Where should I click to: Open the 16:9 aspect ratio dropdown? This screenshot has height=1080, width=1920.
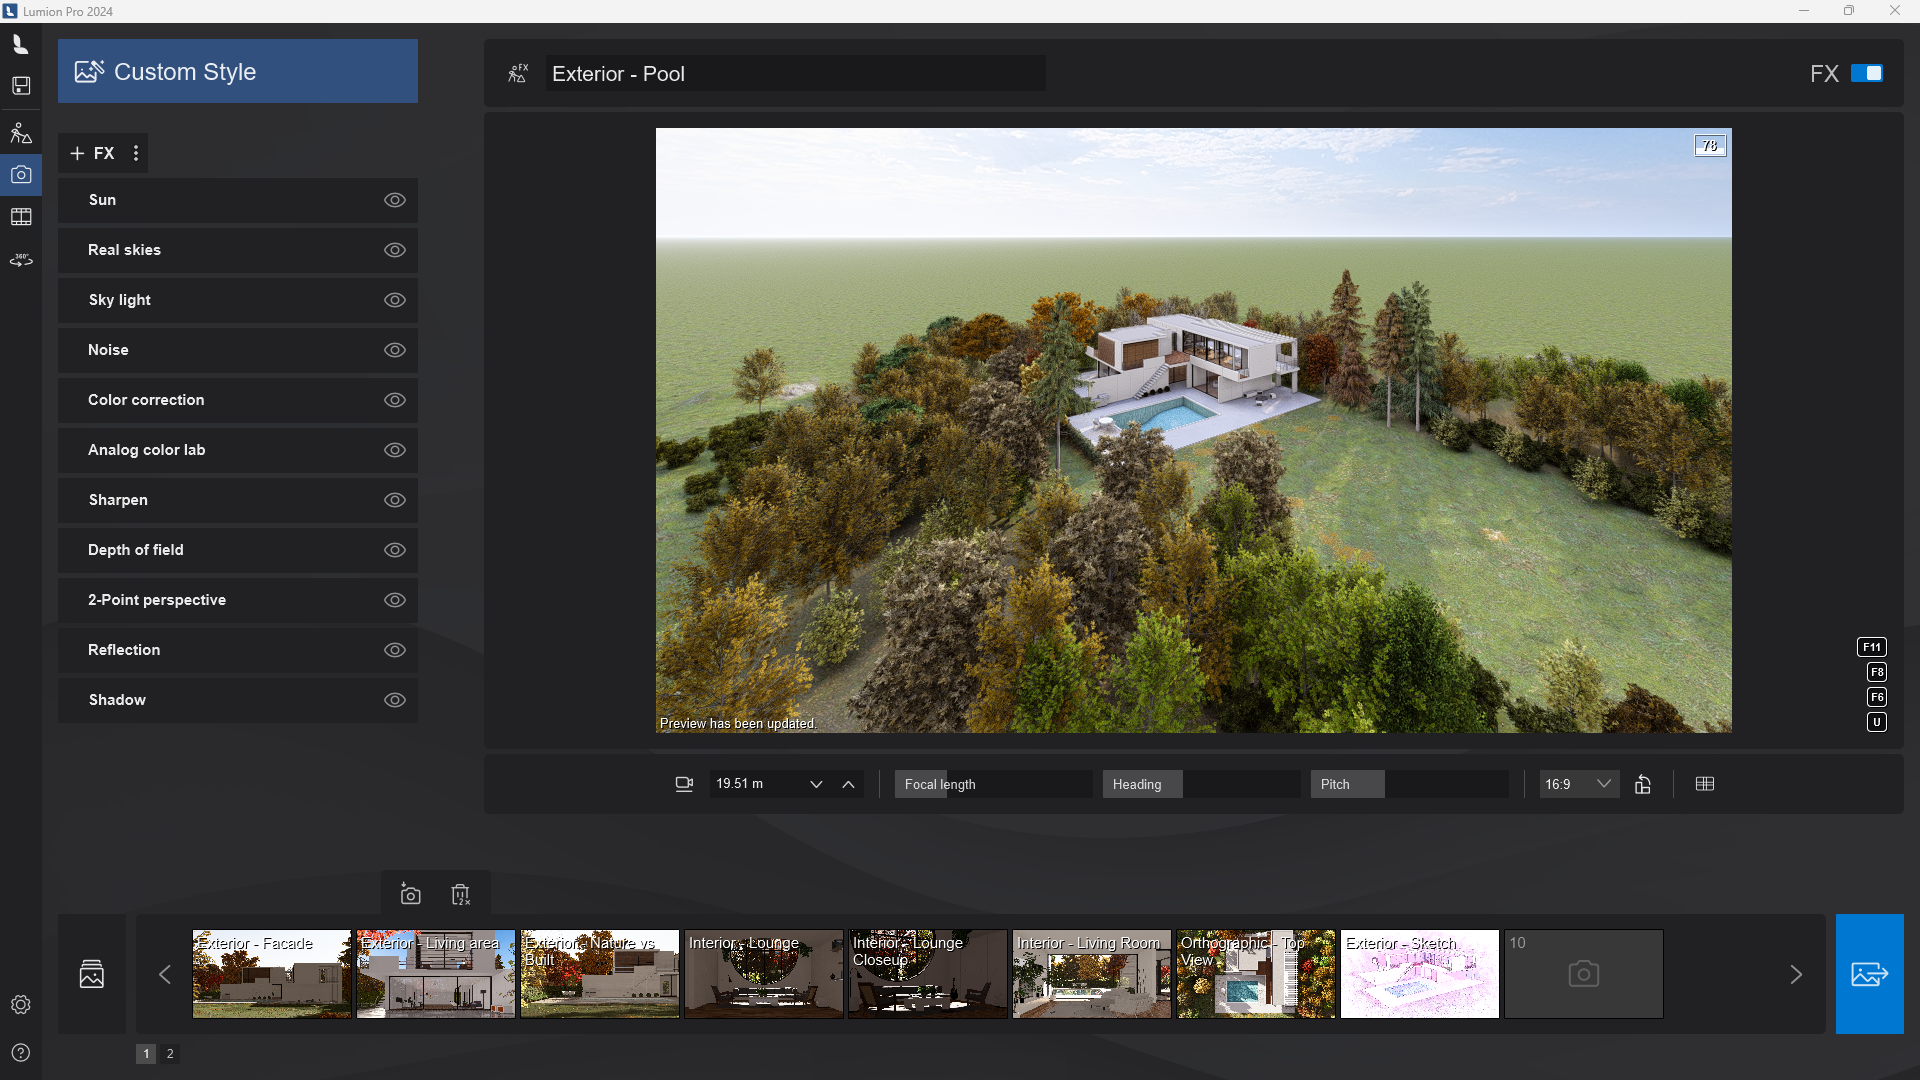tap(1578, 784)
